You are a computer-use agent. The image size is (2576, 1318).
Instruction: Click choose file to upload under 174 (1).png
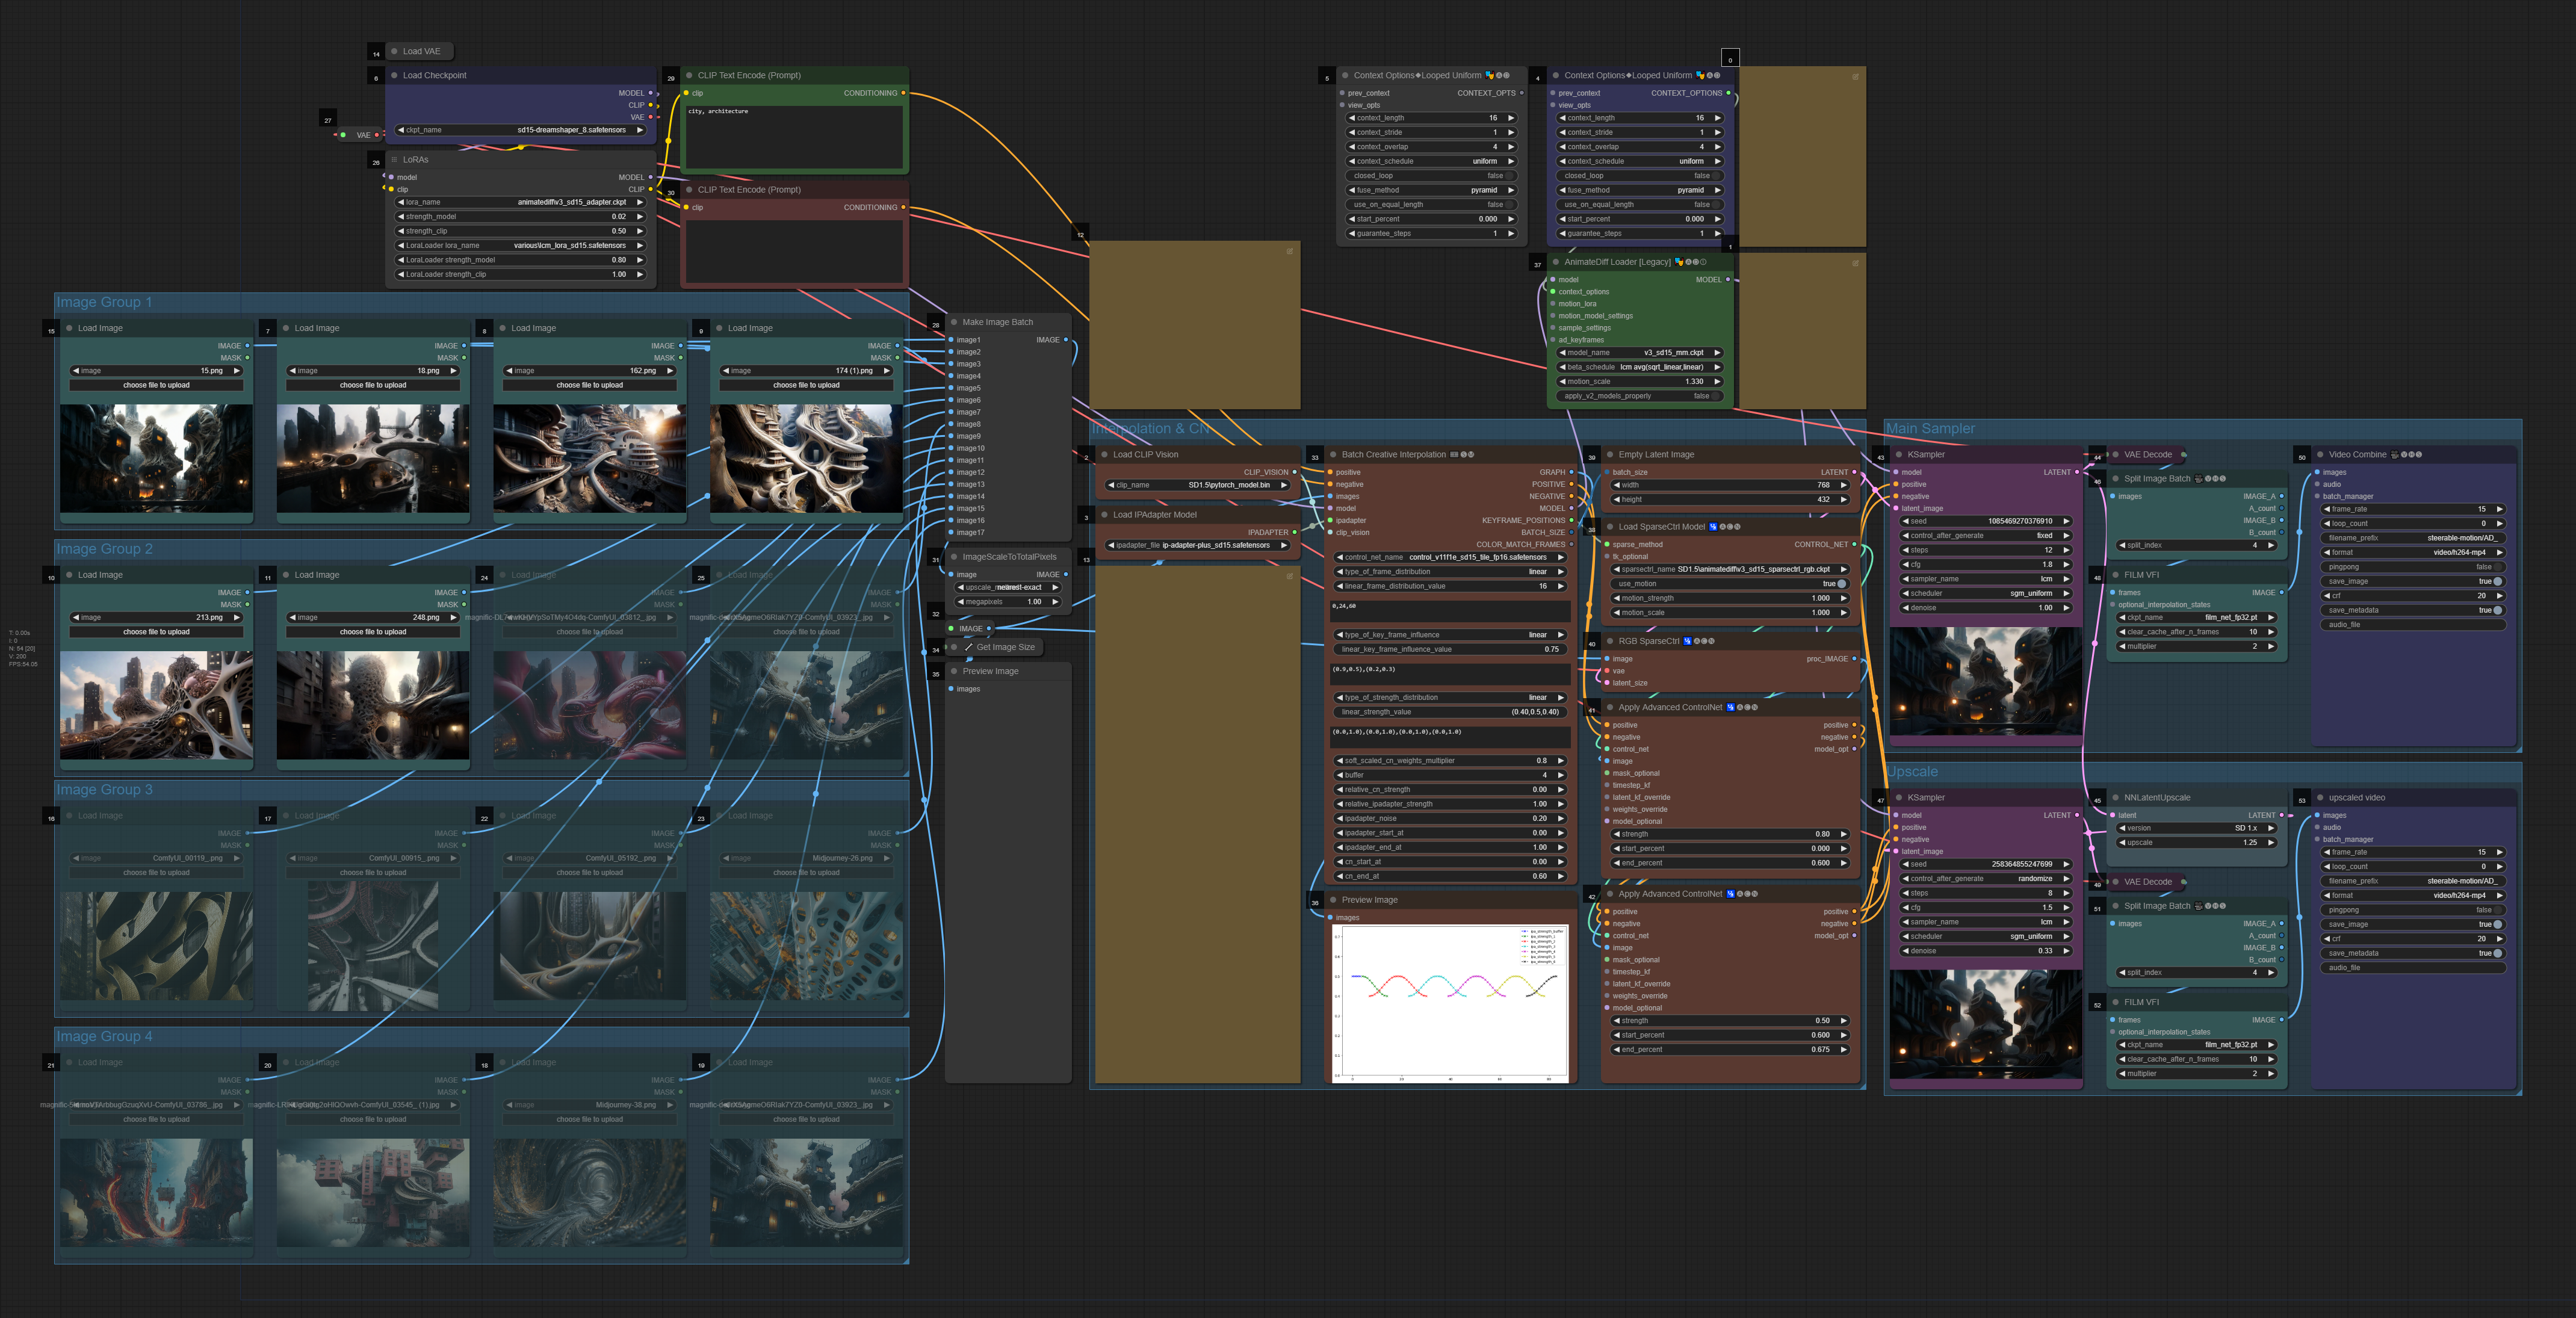point(806,385)
